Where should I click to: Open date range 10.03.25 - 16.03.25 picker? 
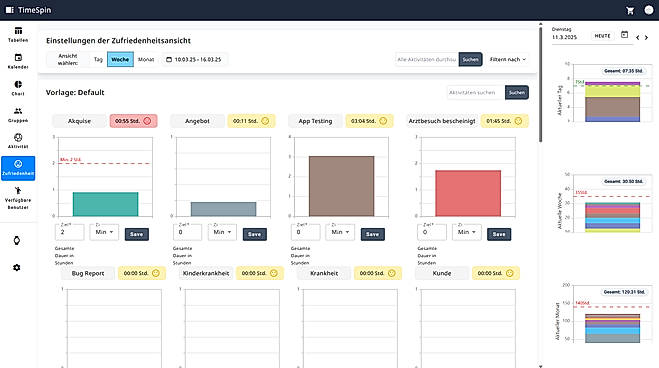pyautogui.click(x=194, y=60)
